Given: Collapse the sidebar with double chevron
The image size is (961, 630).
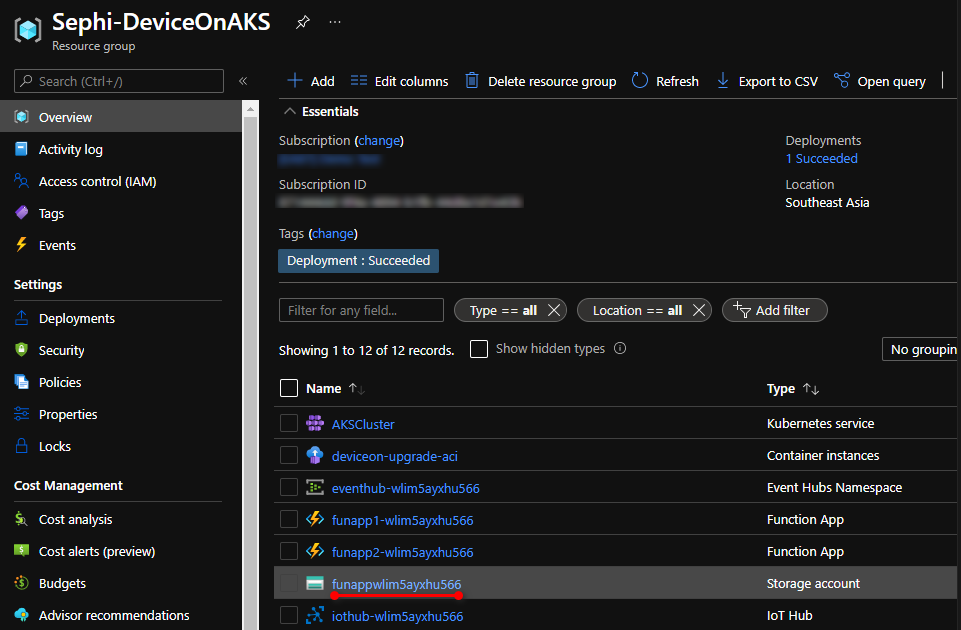Looking at the screenshot, I should click(x=243, y=81).
